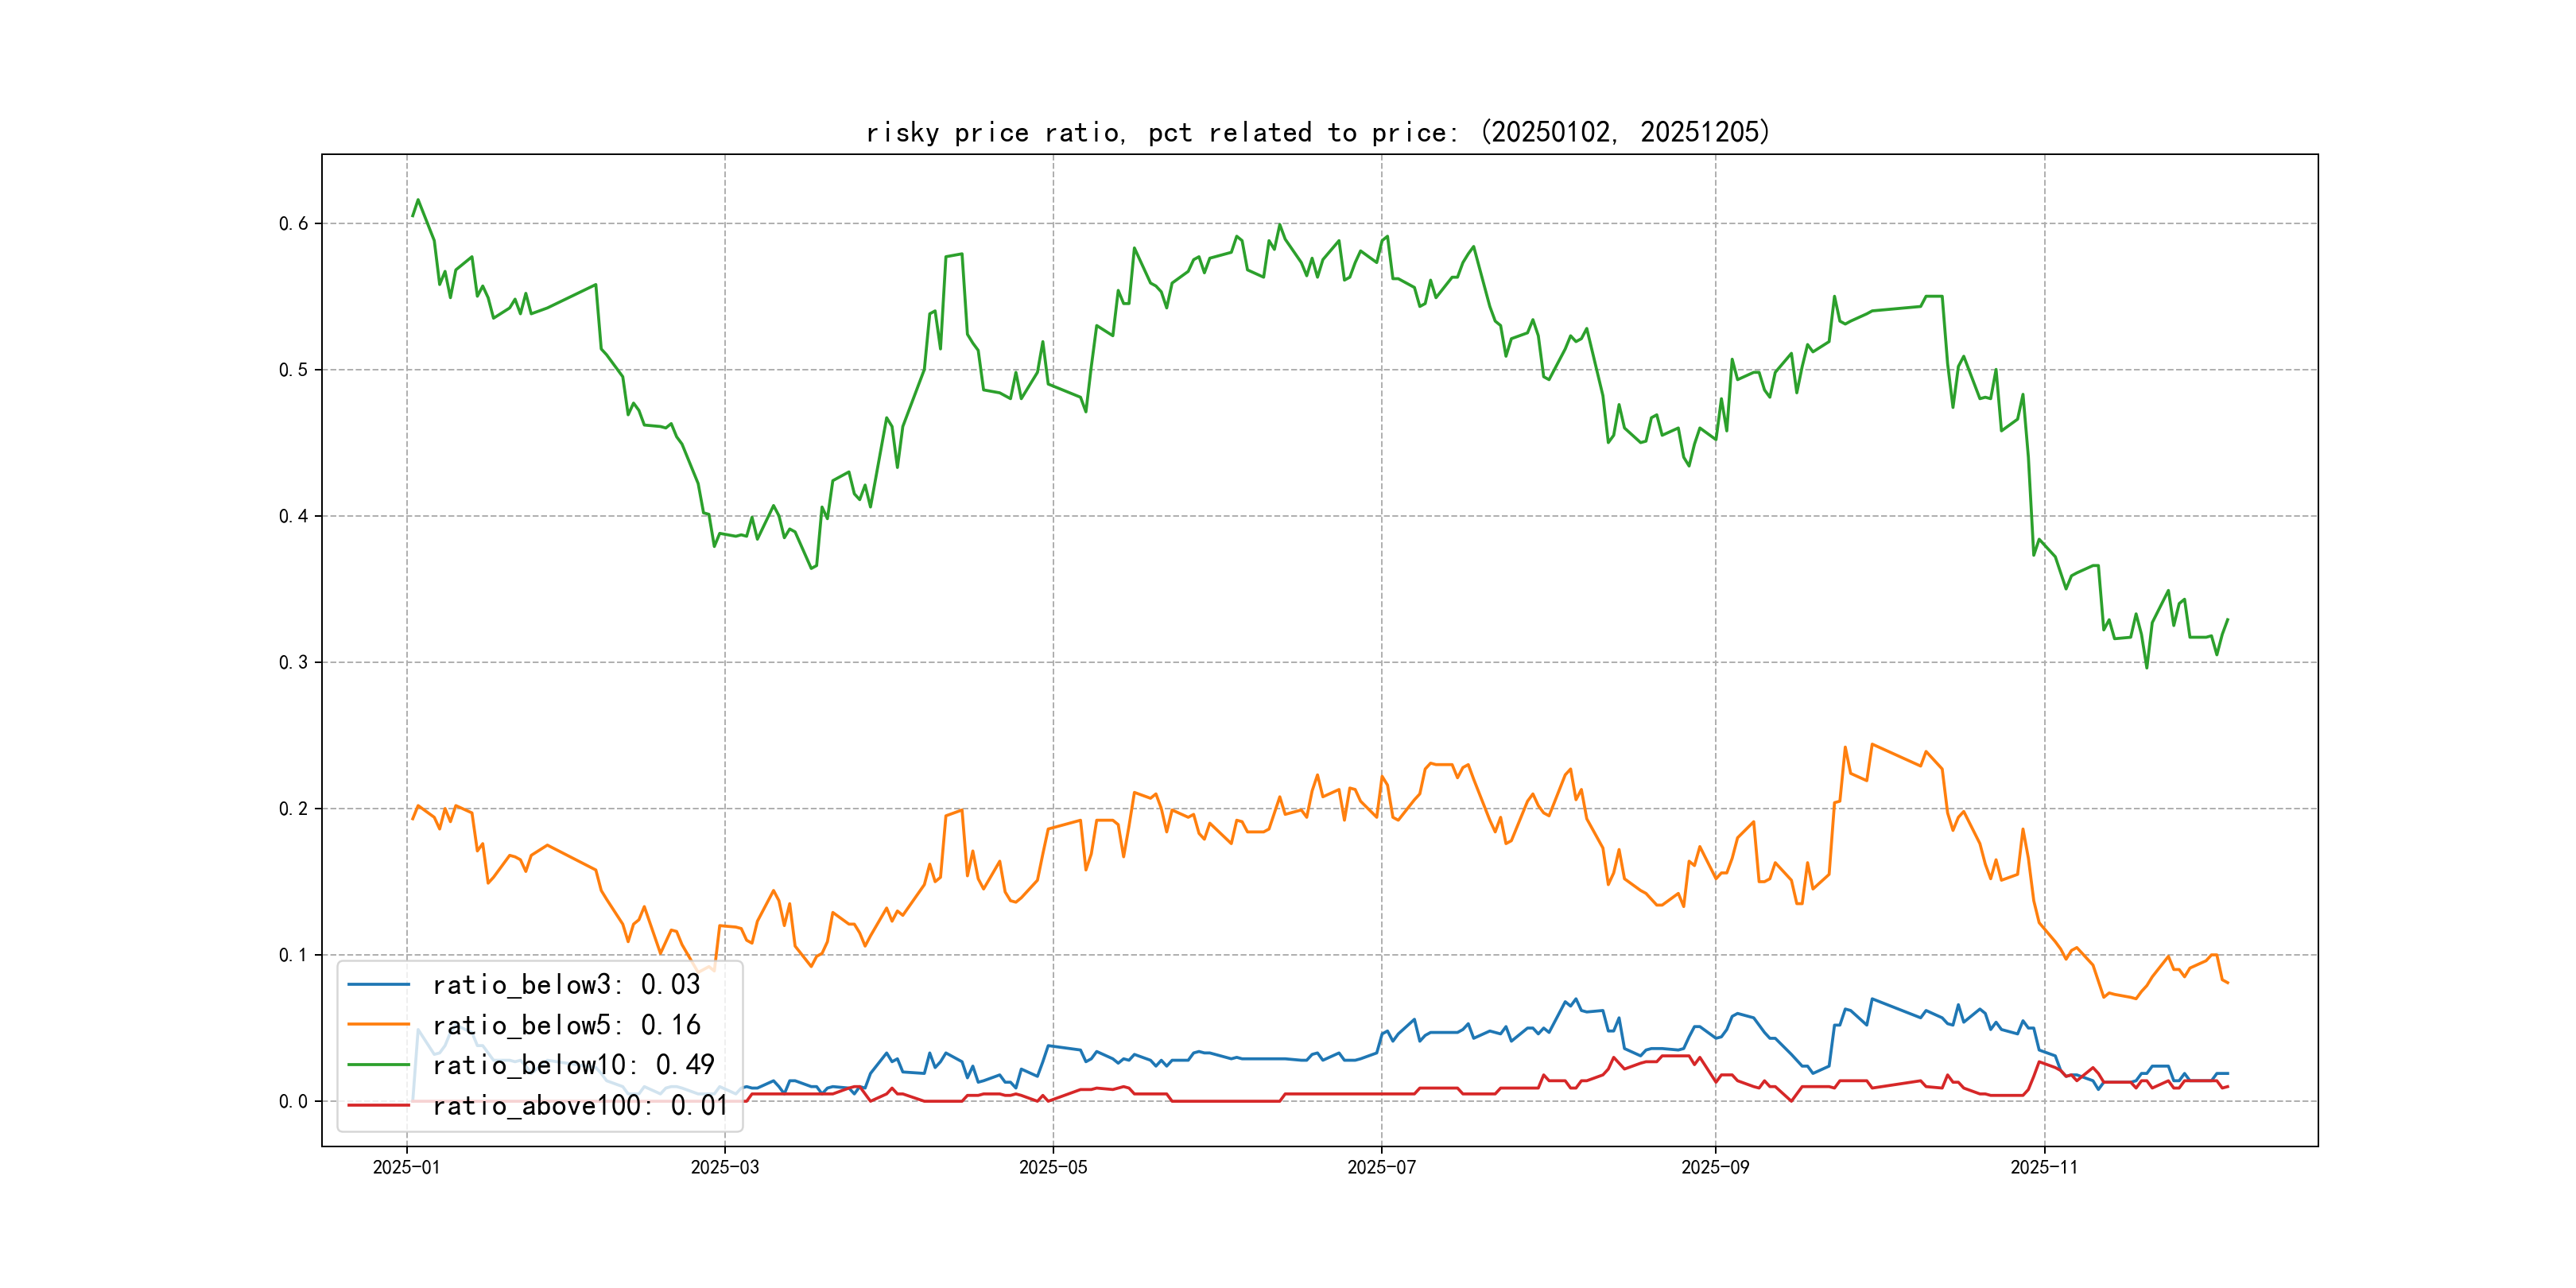Click the ratio_below10 legend label
Viewport: 2576px width, 1288px height.
pyautogui.click(x=573, y=1065)
